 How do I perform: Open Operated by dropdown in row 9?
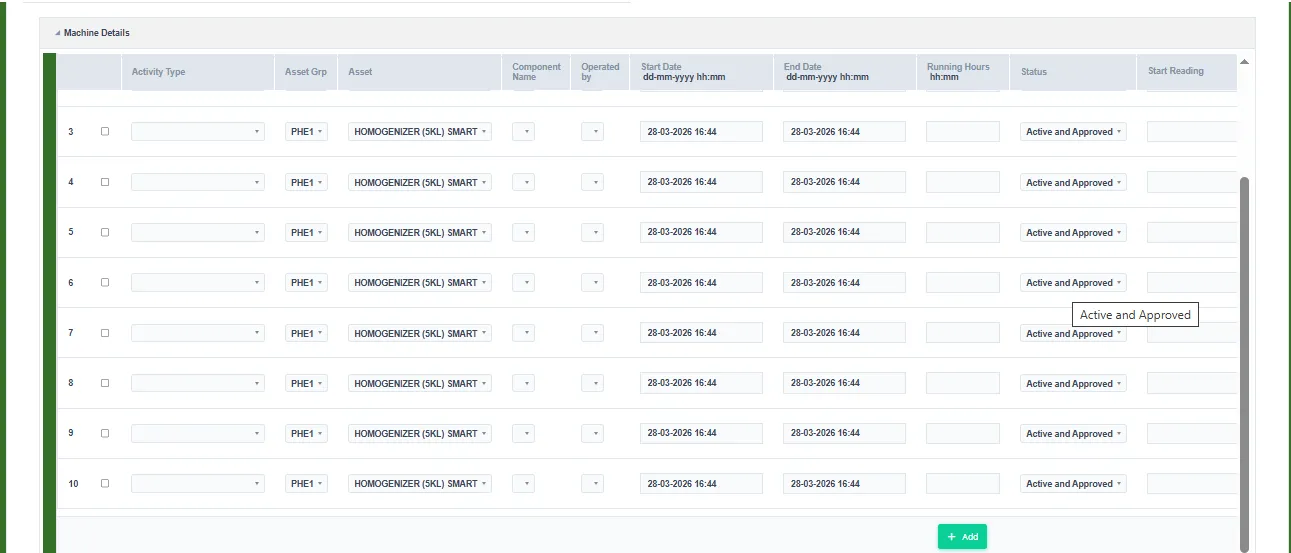coord(592,433)
